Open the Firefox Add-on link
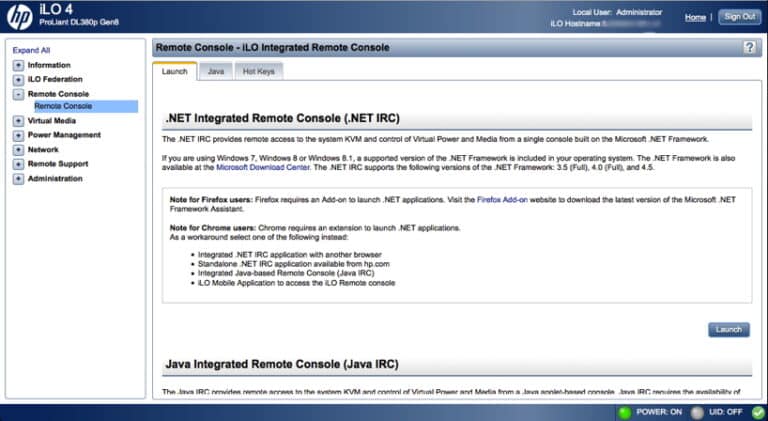 (x=502, y=200)
